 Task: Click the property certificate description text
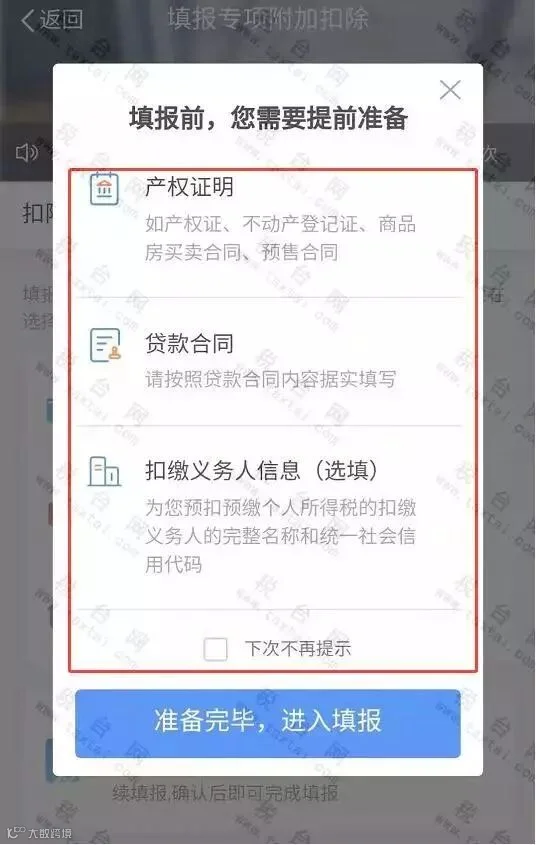tap(280, 238)
